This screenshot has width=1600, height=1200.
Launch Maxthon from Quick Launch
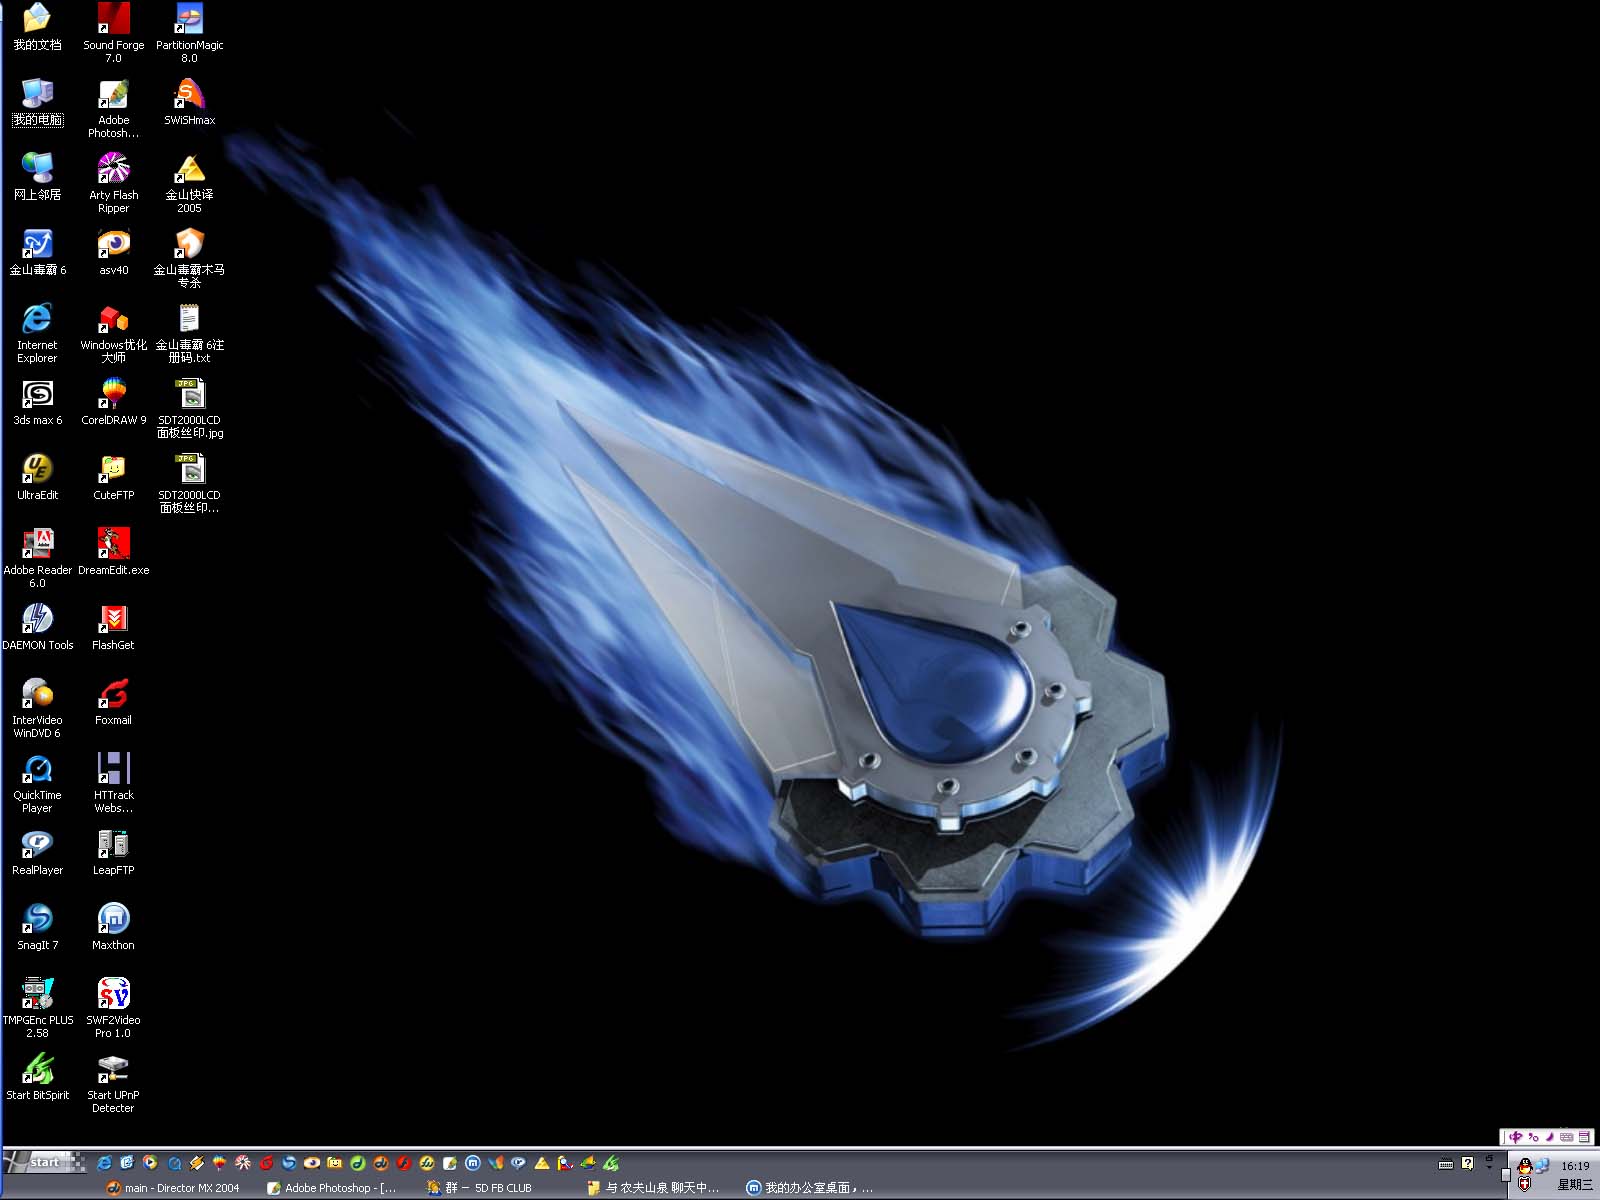[472, 1163]
